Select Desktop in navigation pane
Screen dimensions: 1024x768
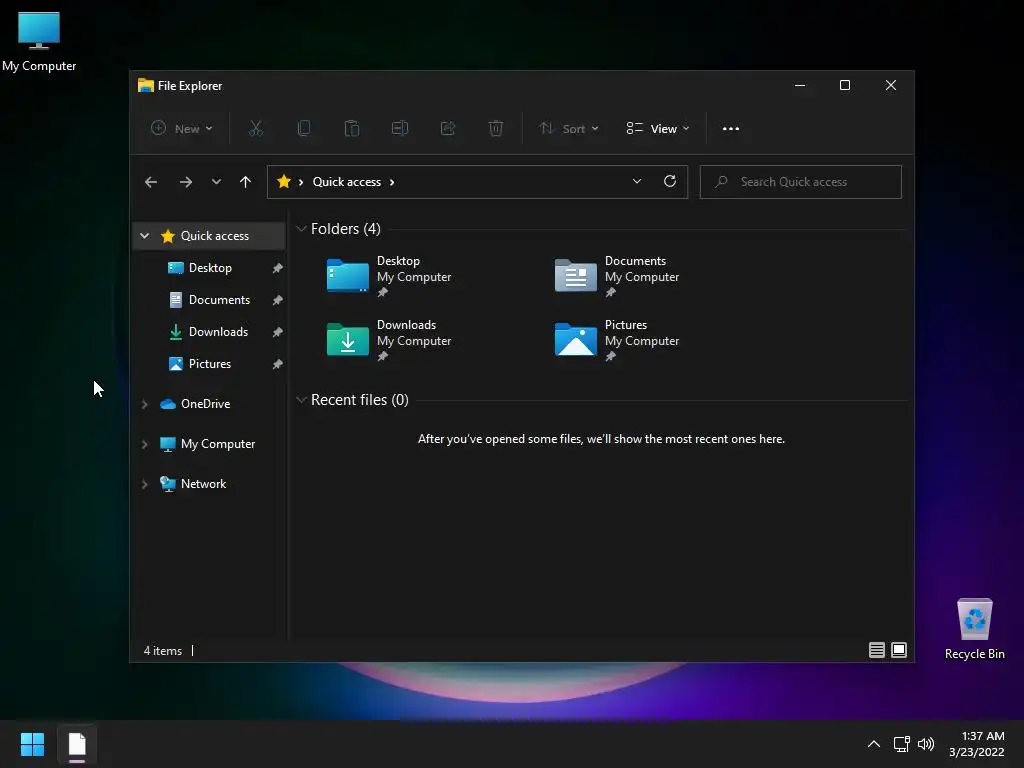click(x=209, y=268)
